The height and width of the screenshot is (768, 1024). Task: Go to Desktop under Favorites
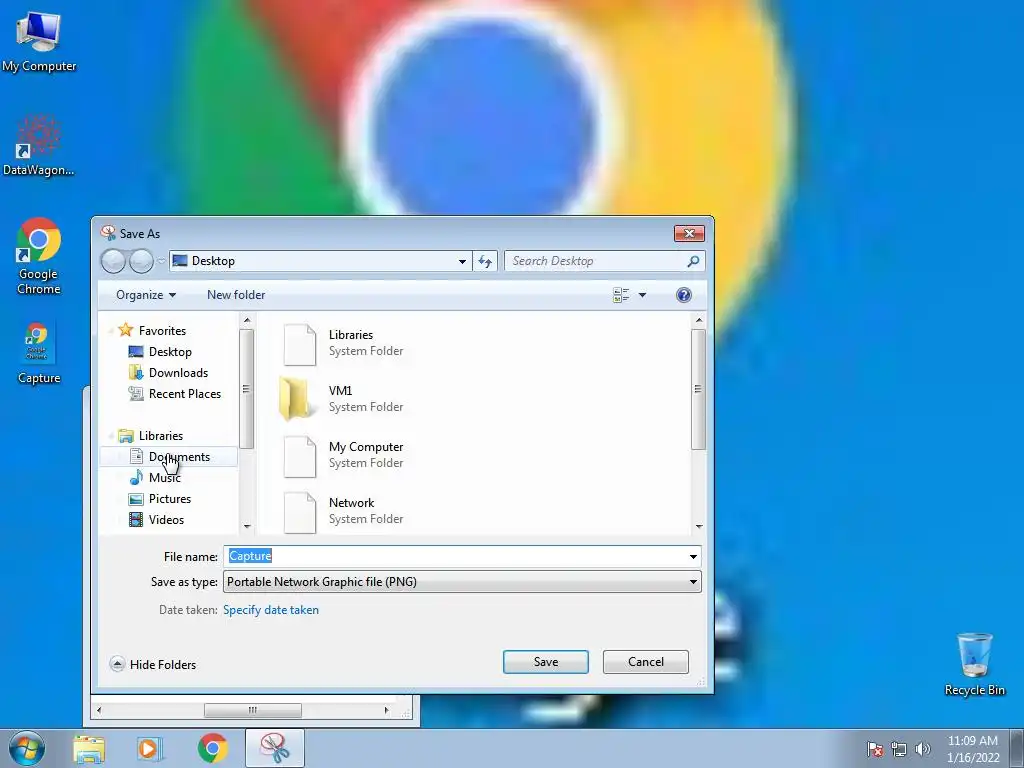pyautogui.click(x=170, y=352)
